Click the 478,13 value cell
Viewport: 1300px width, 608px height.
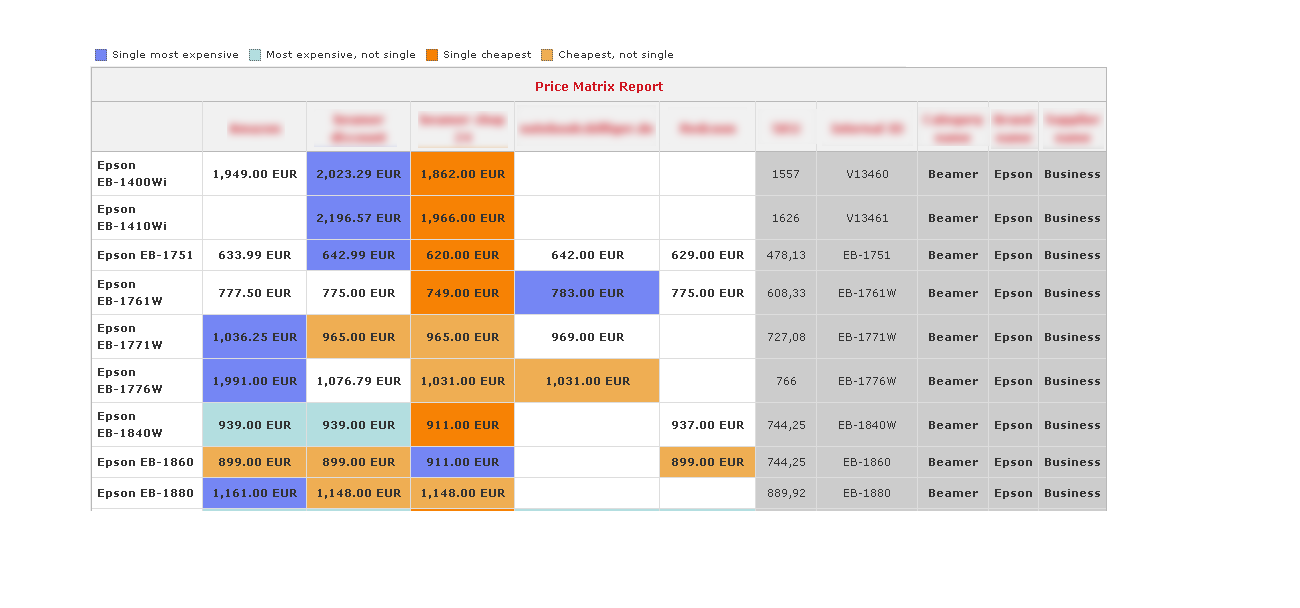click(x=786, y=255)
